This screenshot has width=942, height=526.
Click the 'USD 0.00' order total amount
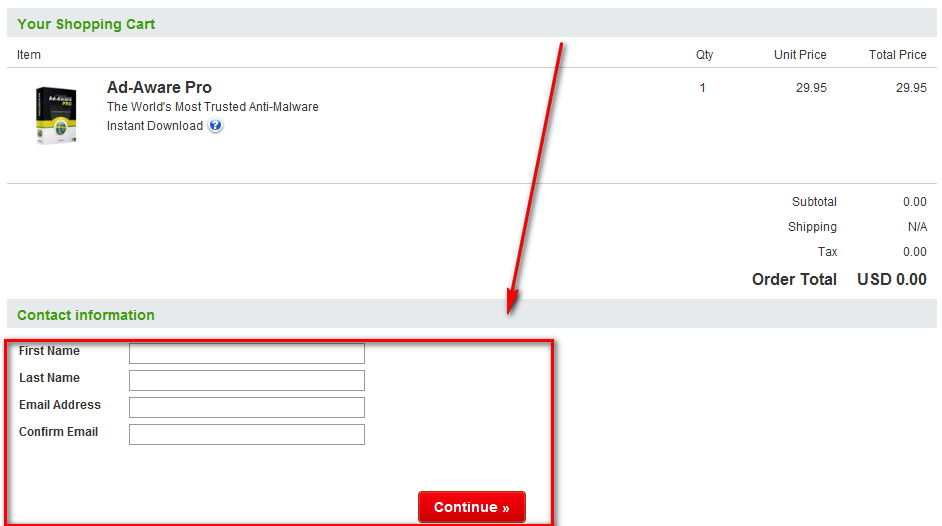[x=892, y=279]
